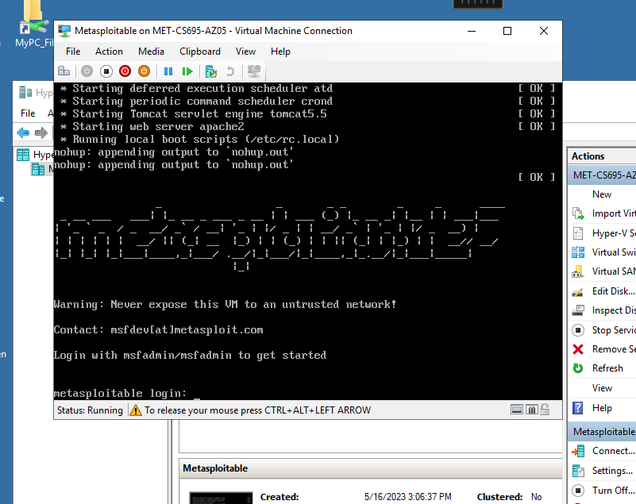Click the red Shut Down icon
Viewport: 636px width, 504px height.
(125, 71)
